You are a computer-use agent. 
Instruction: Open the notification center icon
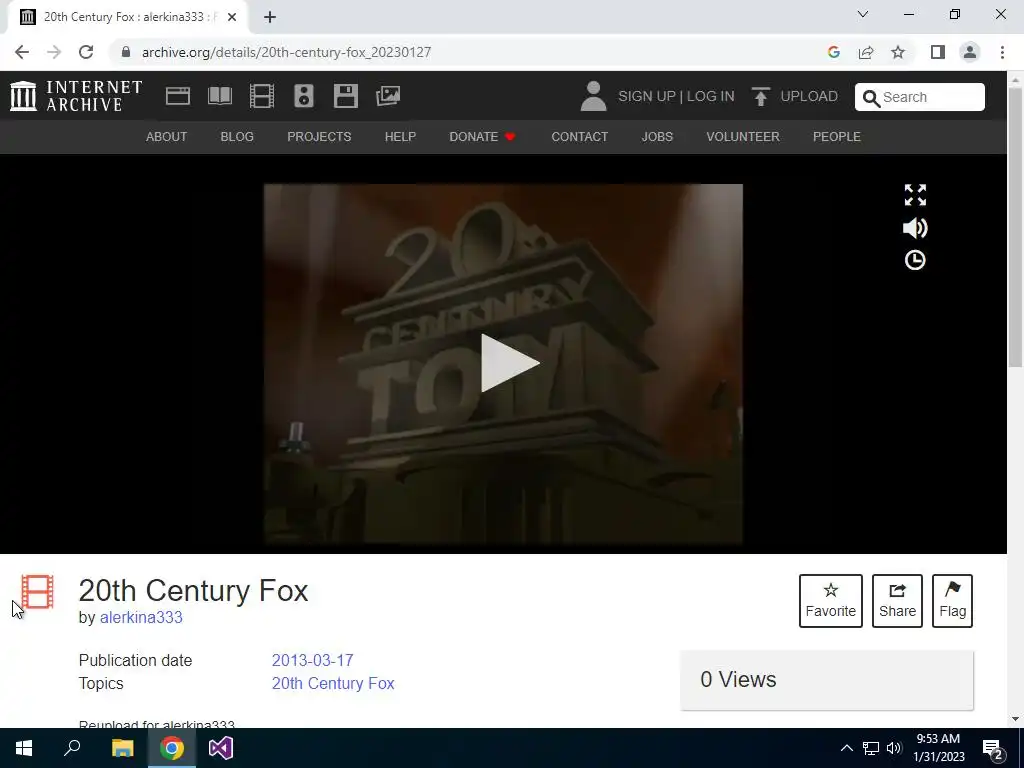(x=993, y=749)
